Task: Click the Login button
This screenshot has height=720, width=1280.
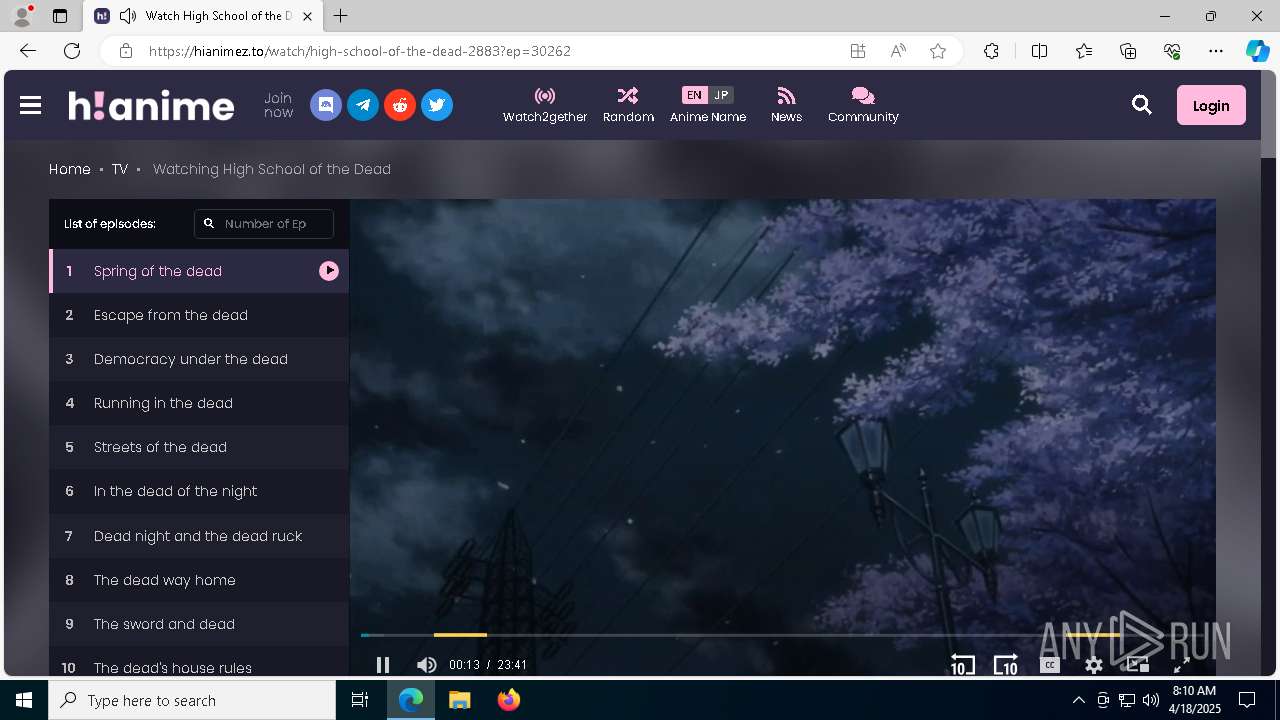Action: [1211, 105]
